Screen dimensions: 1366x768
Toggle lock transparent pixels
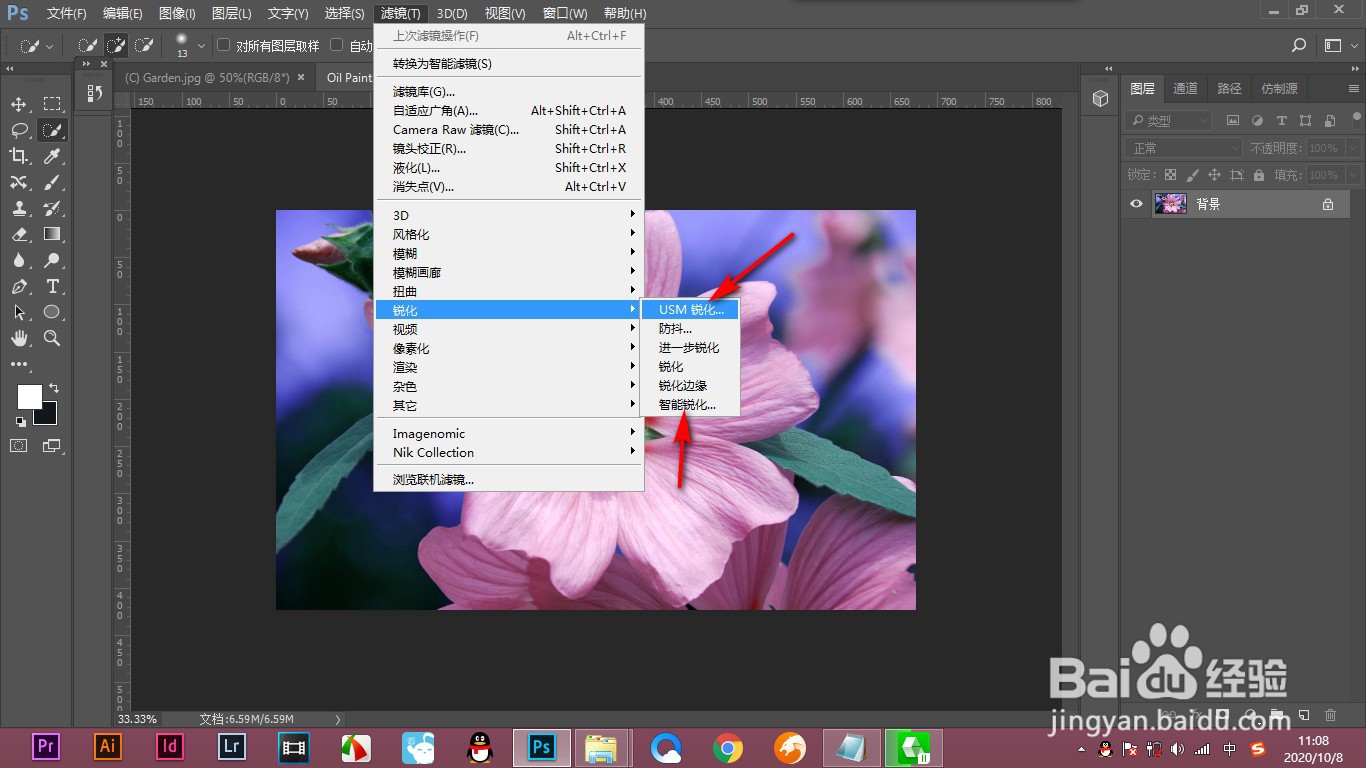[1170, 175]
